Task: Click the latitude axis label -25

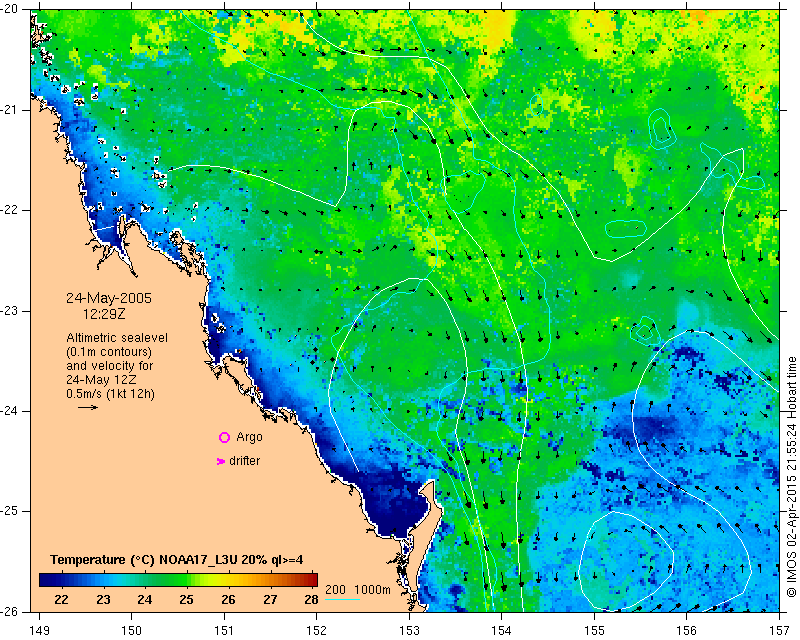Action: click(x=10, y=511)
